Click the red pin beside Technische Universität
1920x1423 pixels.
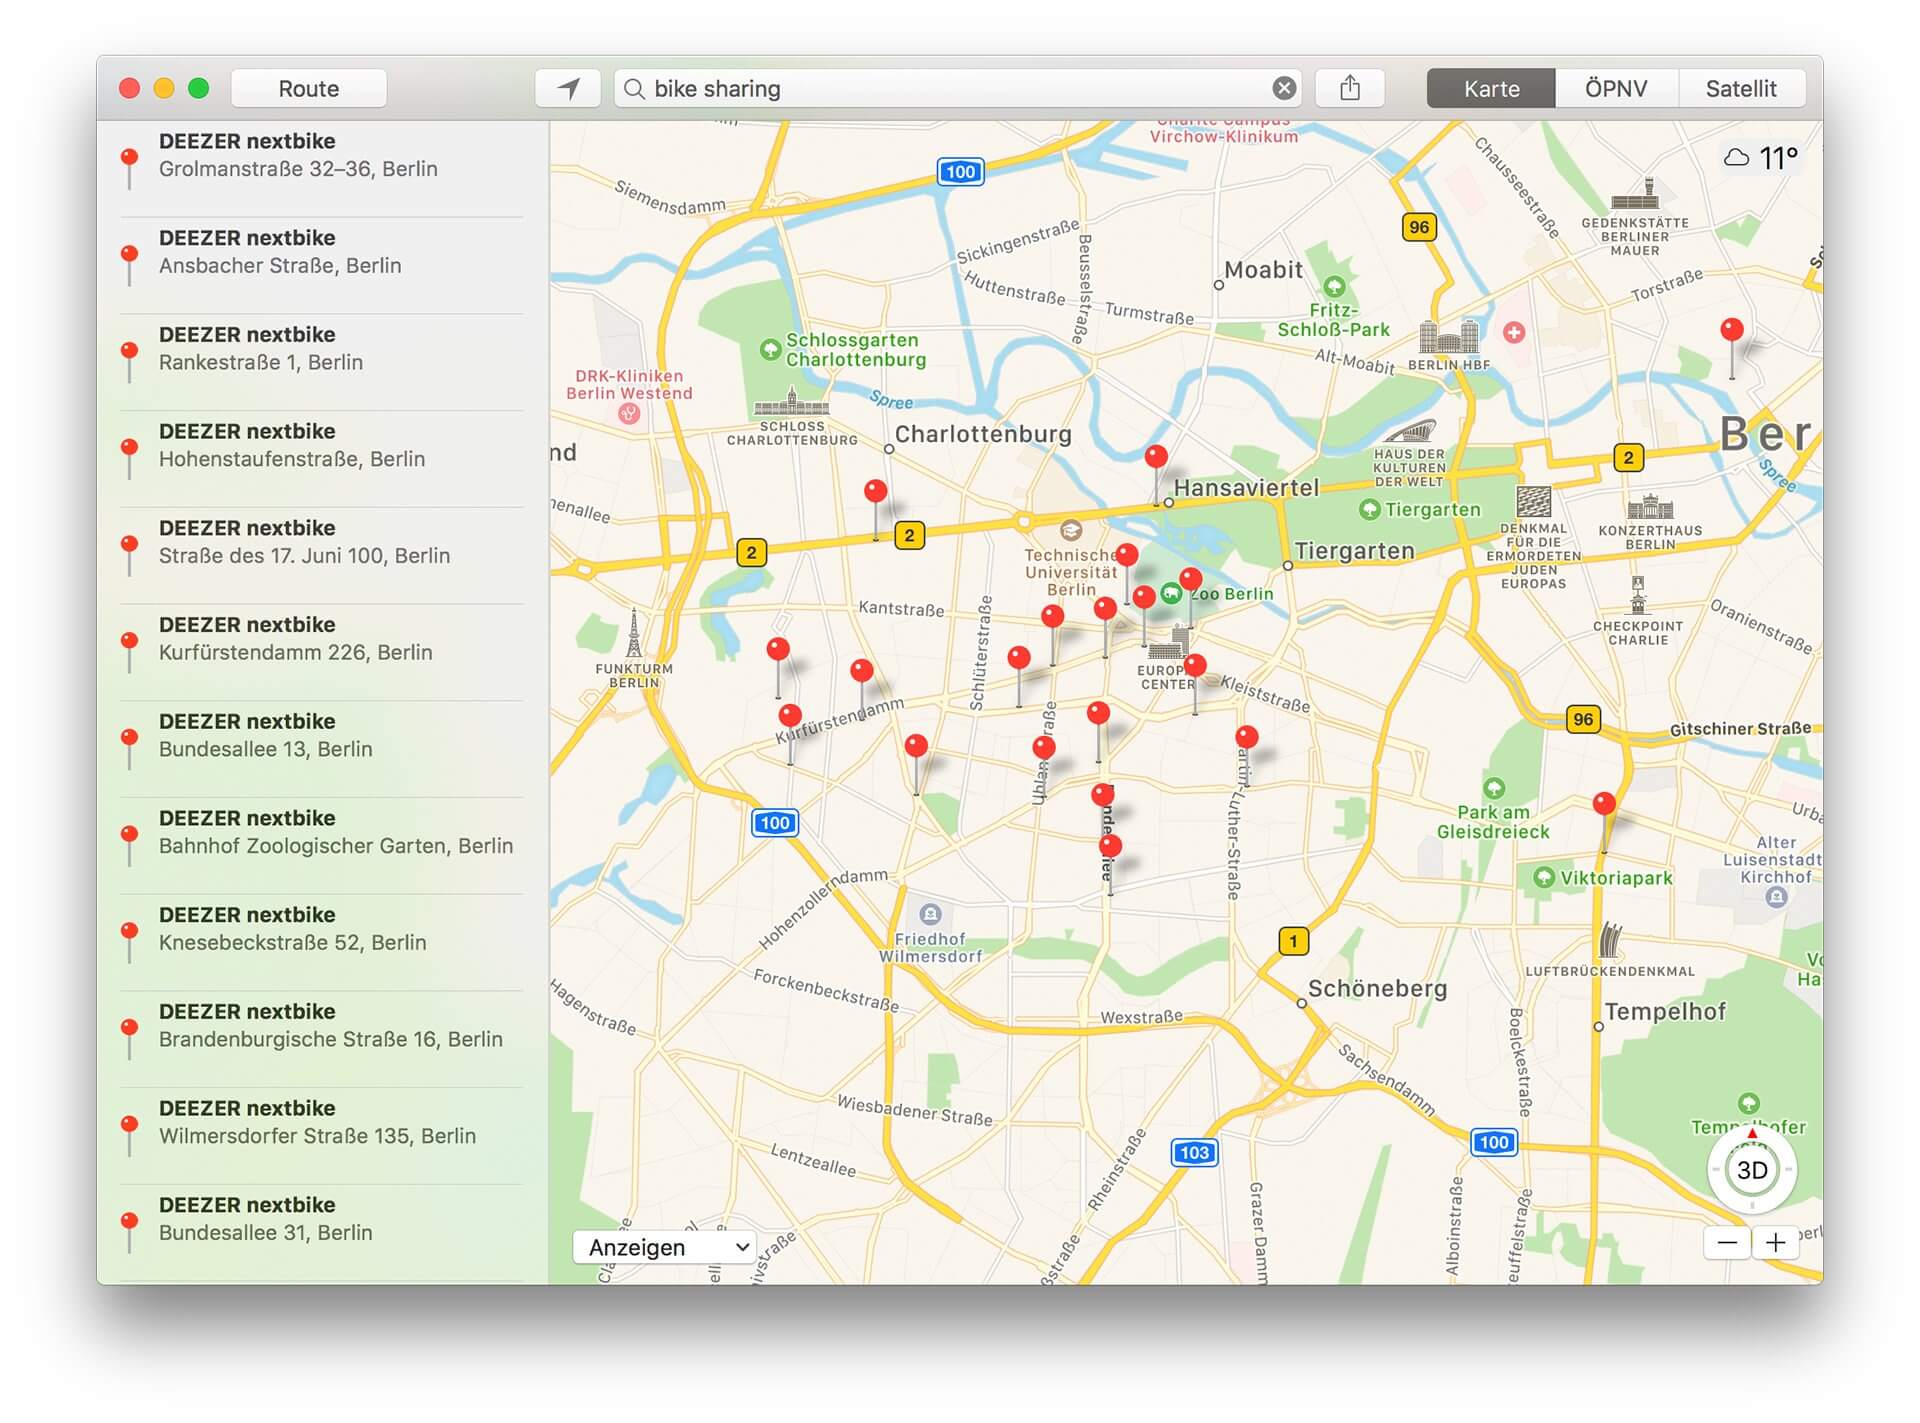[1127, 555]
